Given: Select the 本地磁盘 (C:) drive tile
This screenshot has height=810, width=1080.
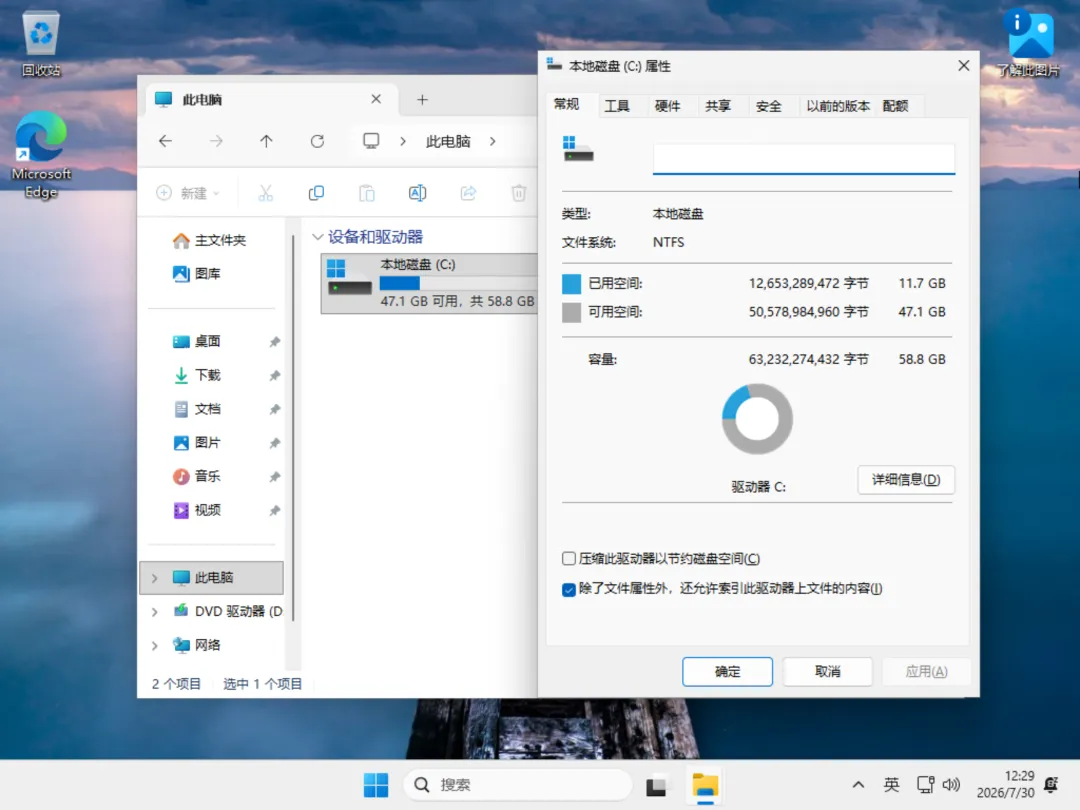Looking at the screenshot, I should [429, 284].
